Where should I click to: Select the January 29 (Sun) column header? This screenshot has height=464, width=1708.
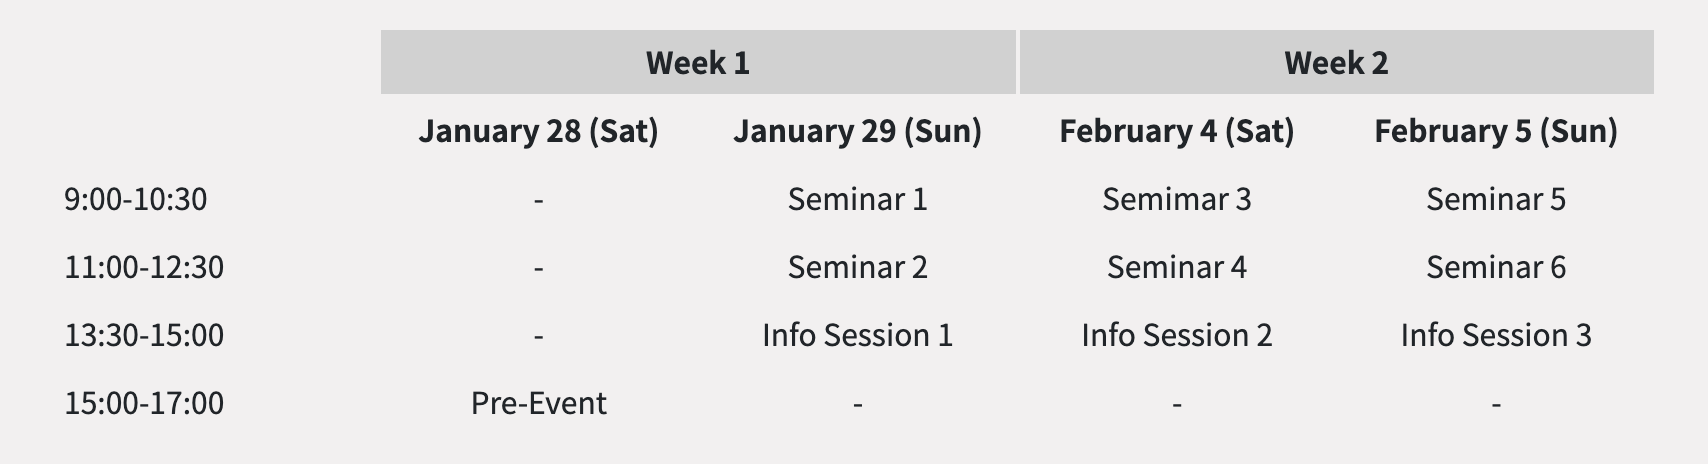[x=857, y=131]
